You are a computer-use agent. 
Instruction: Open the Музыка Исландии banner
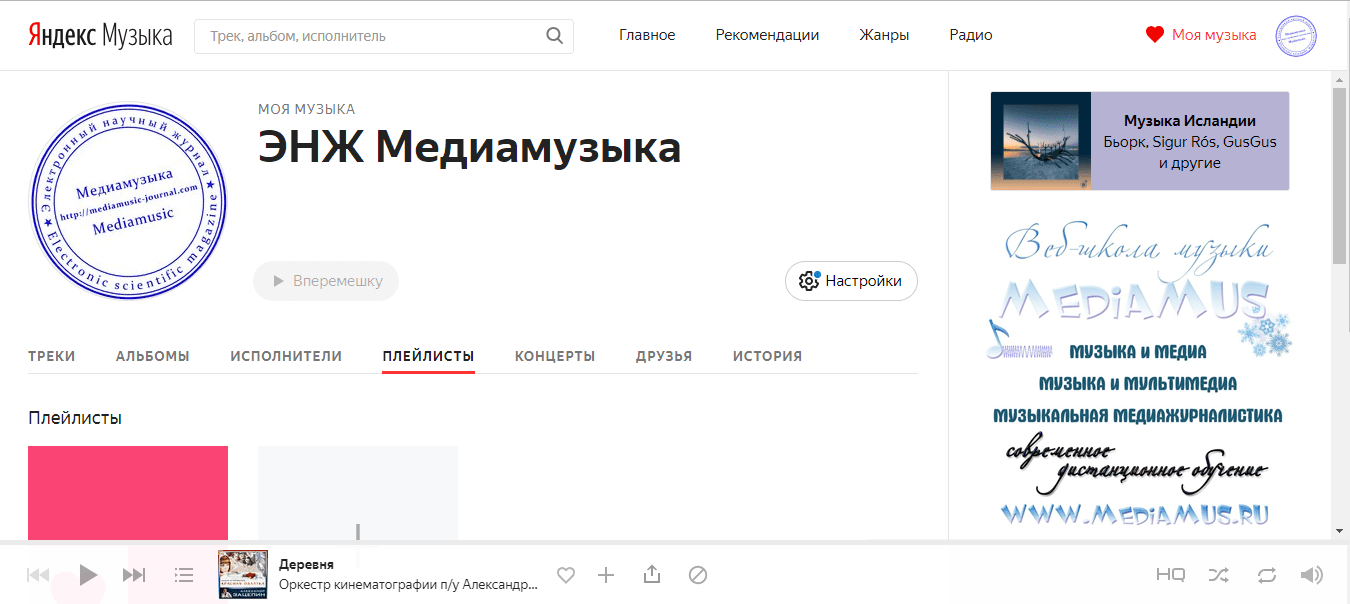(x=1140, y=141)
